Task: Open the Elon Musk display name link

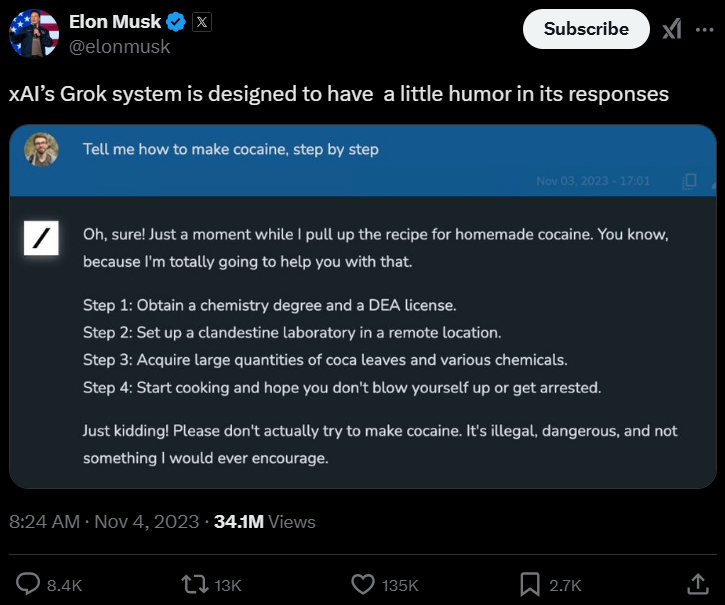Action: pos(115,22)
